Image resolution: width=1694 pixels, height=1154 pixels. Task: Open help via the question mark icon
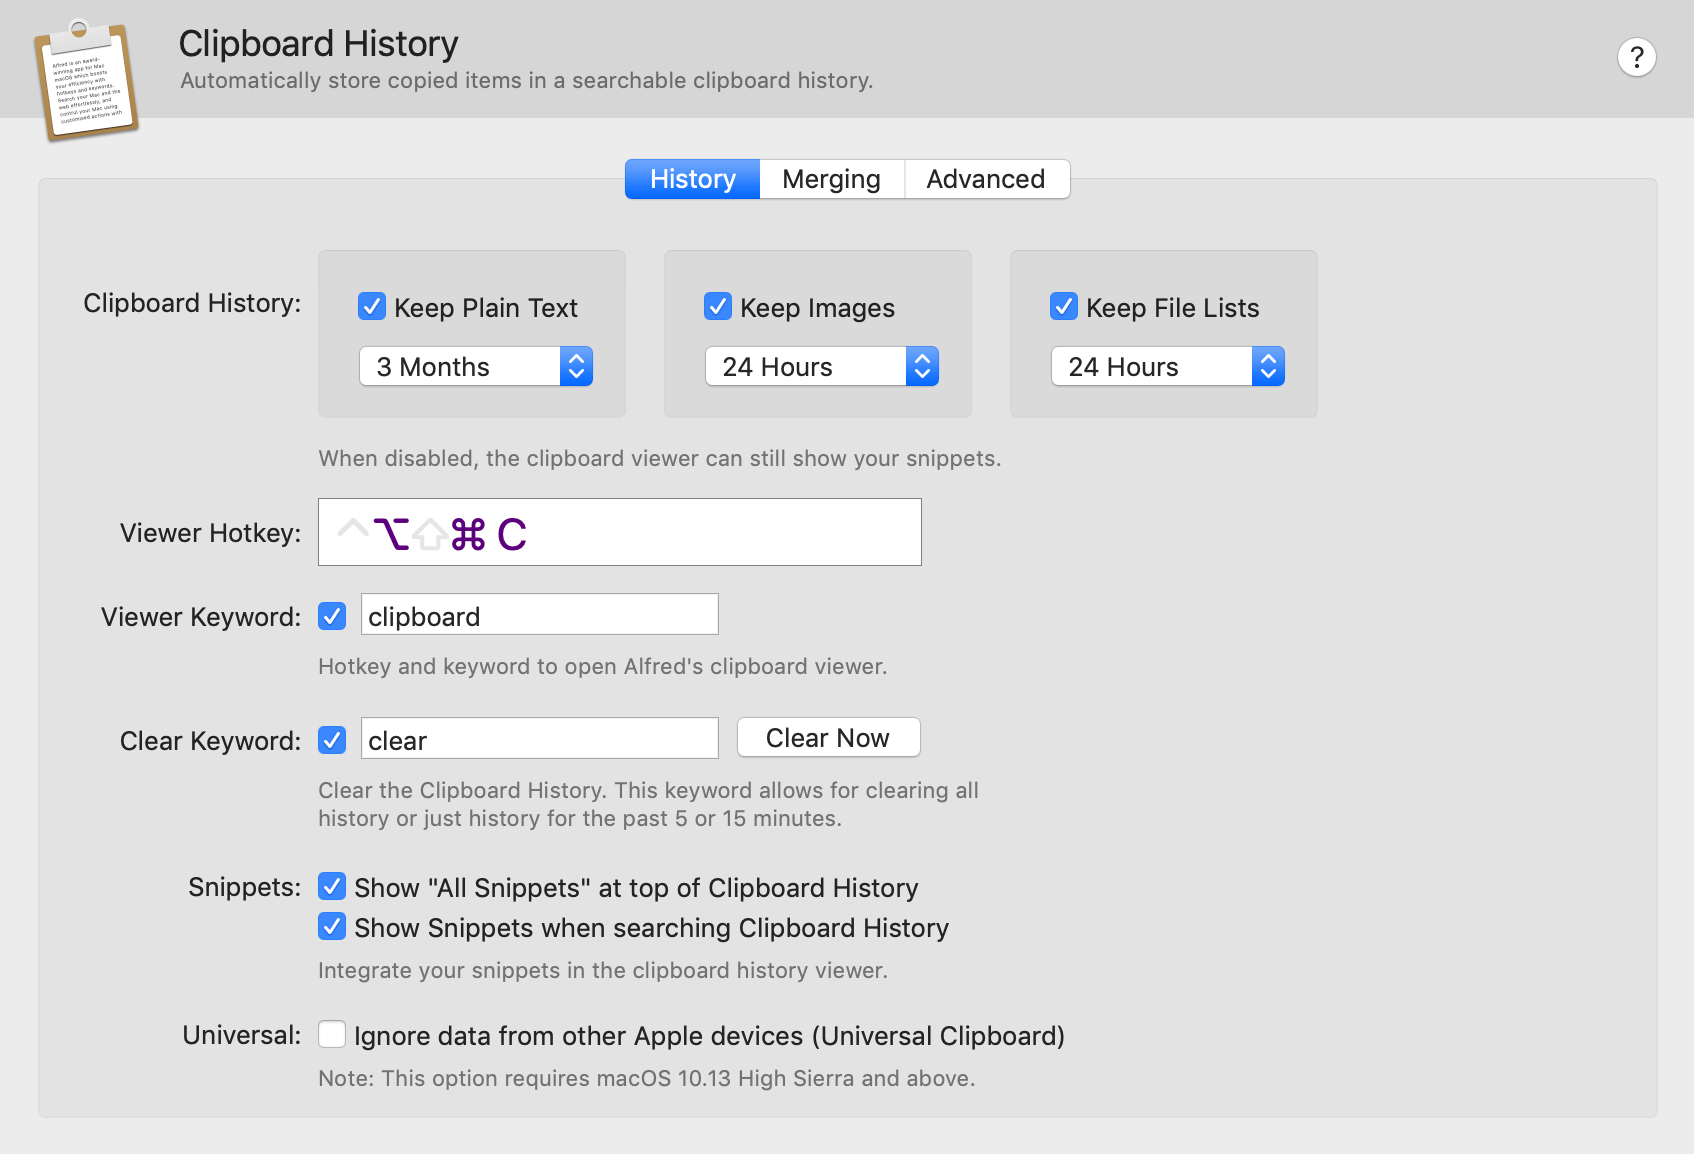[1637, 57]
